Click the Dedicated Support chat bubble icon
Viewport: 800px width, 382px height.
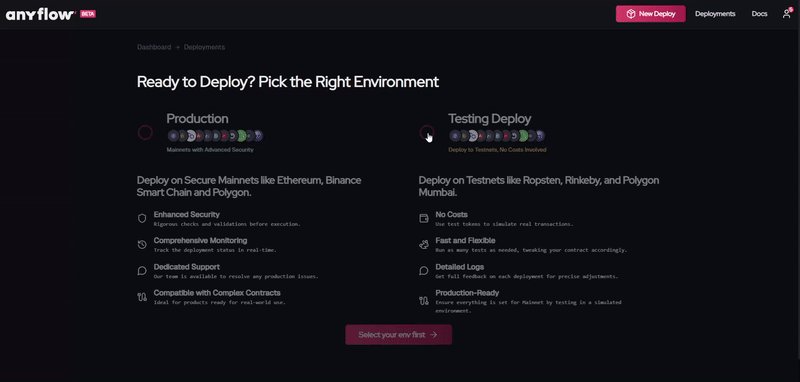pyautogui.click(x=142, y=271)
